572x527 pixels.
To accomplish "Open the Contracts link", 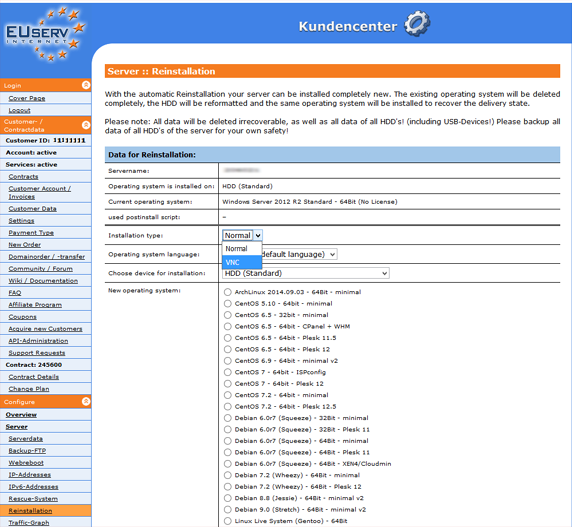I will click(x=23, y=177).
